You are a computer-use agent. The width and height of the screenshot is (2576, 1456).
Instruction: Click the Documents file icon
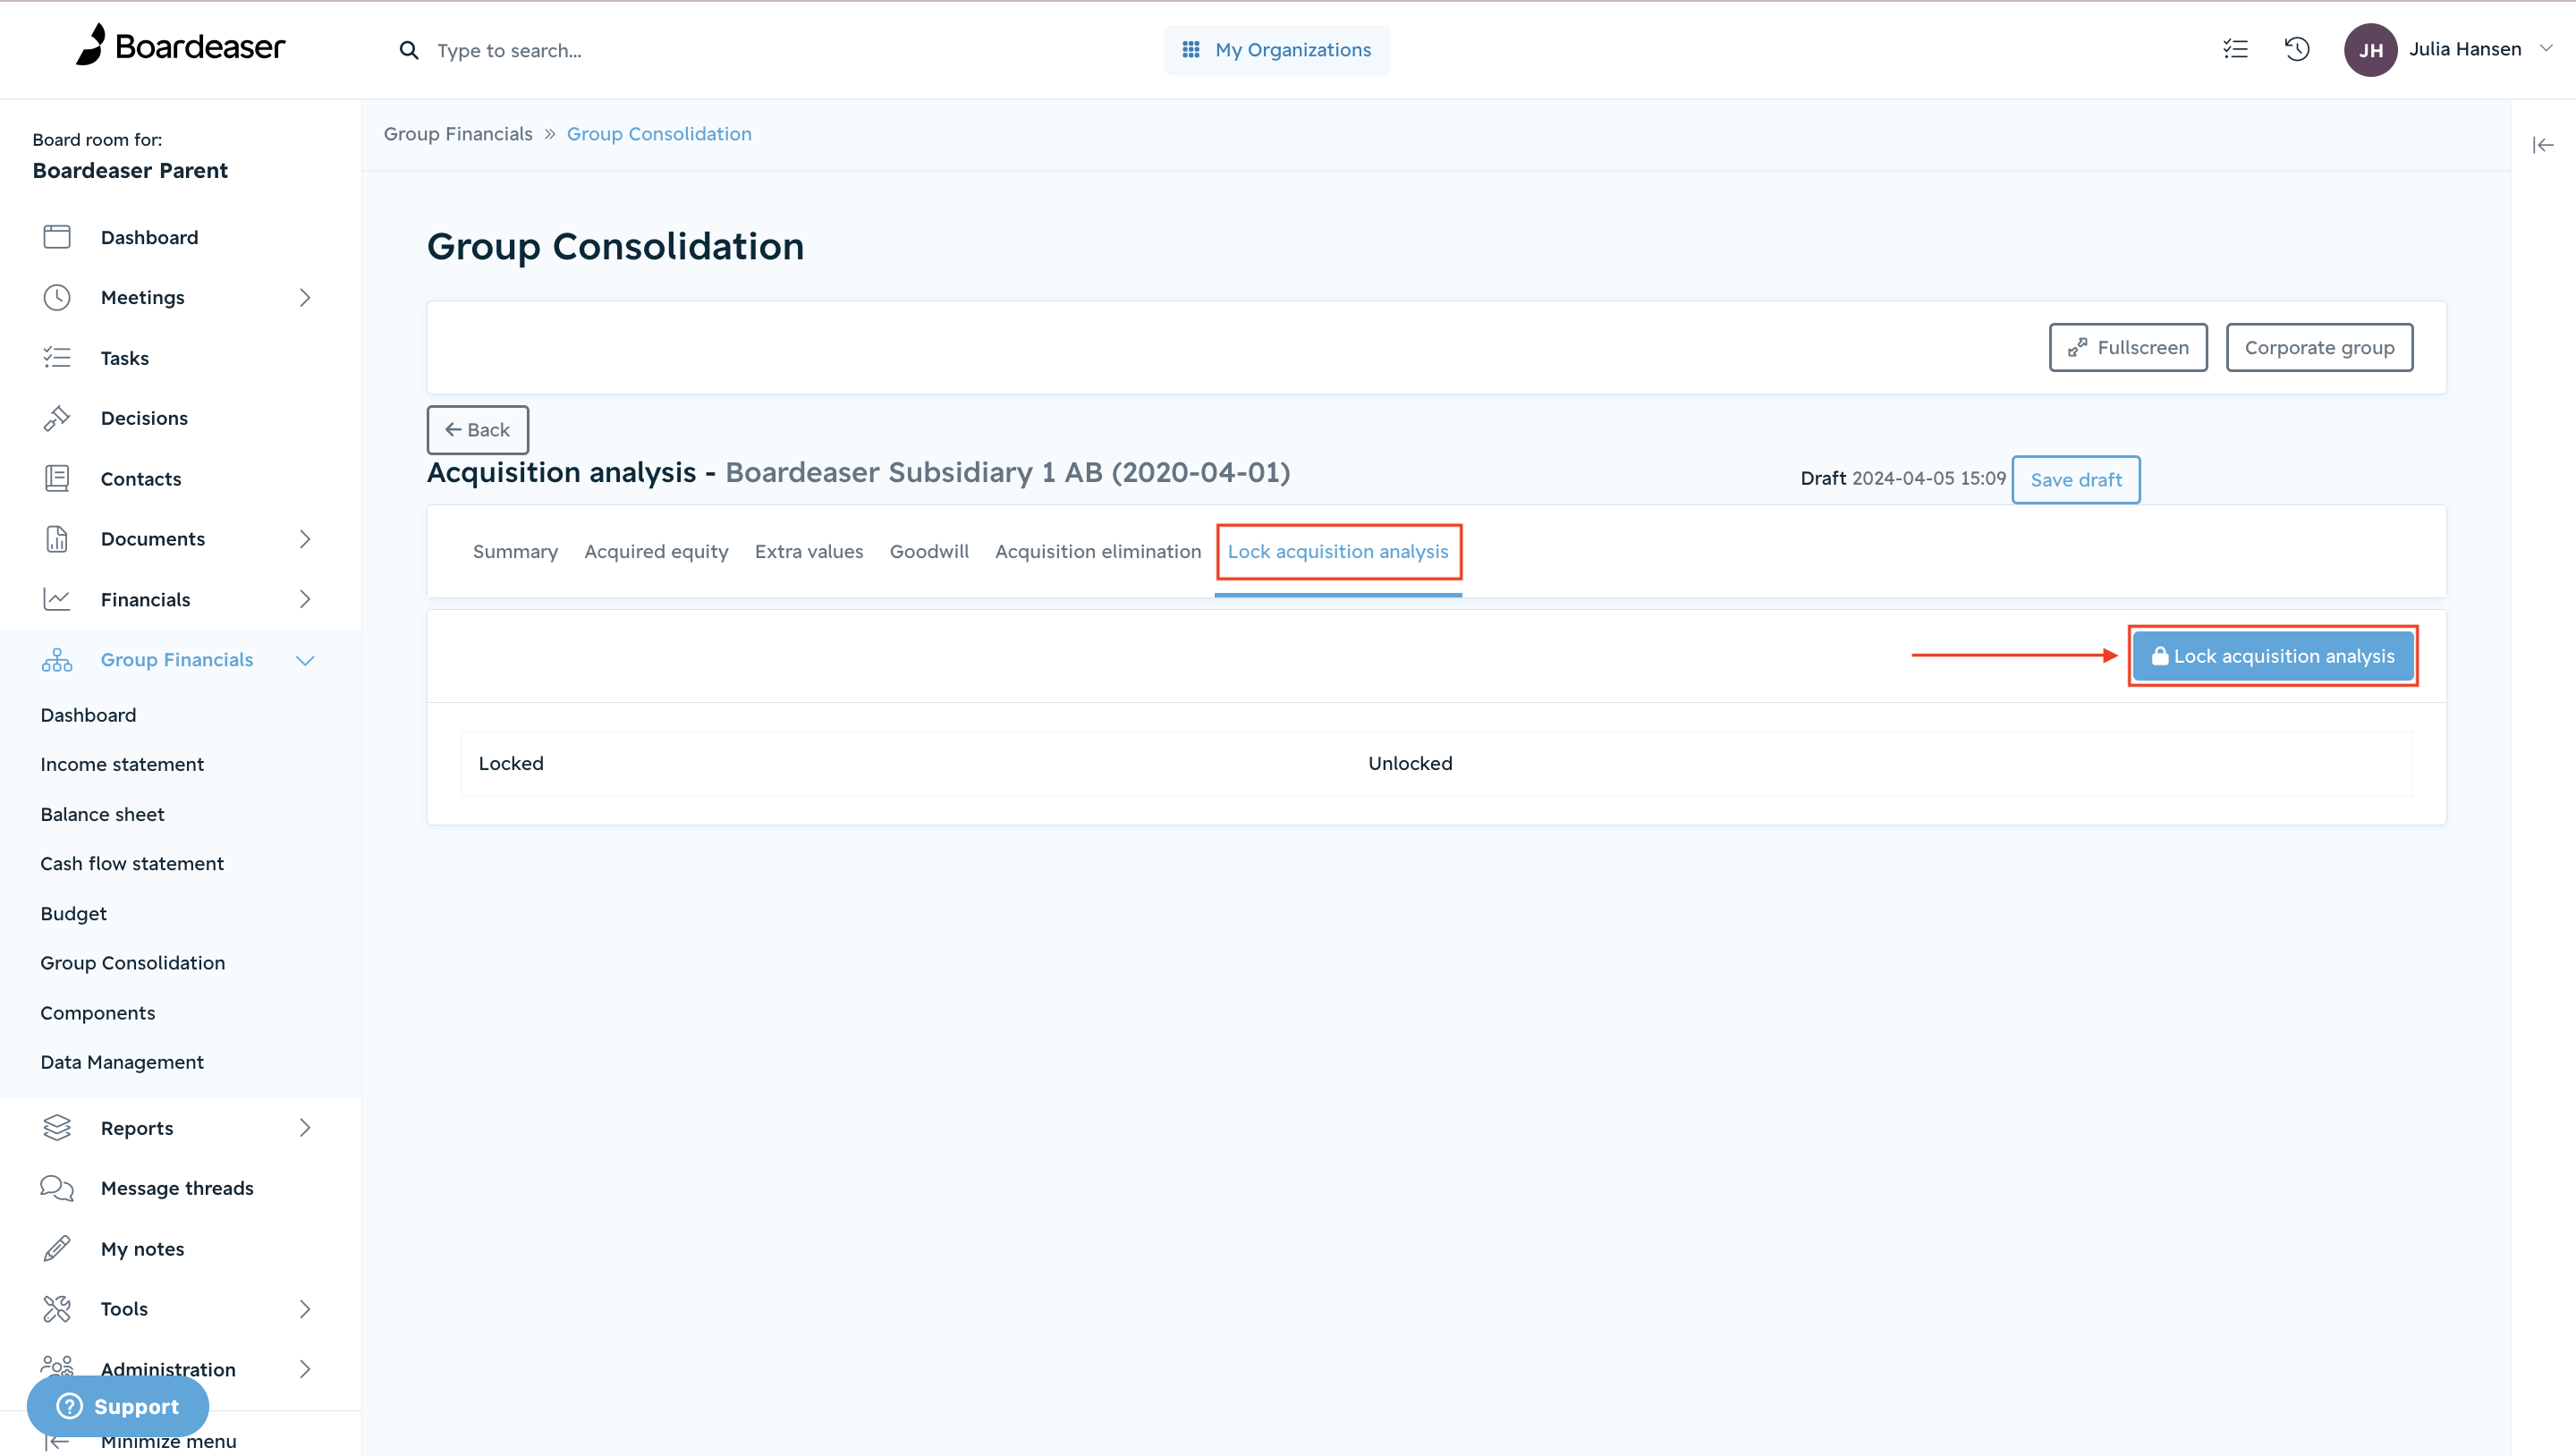coord(57,539)
